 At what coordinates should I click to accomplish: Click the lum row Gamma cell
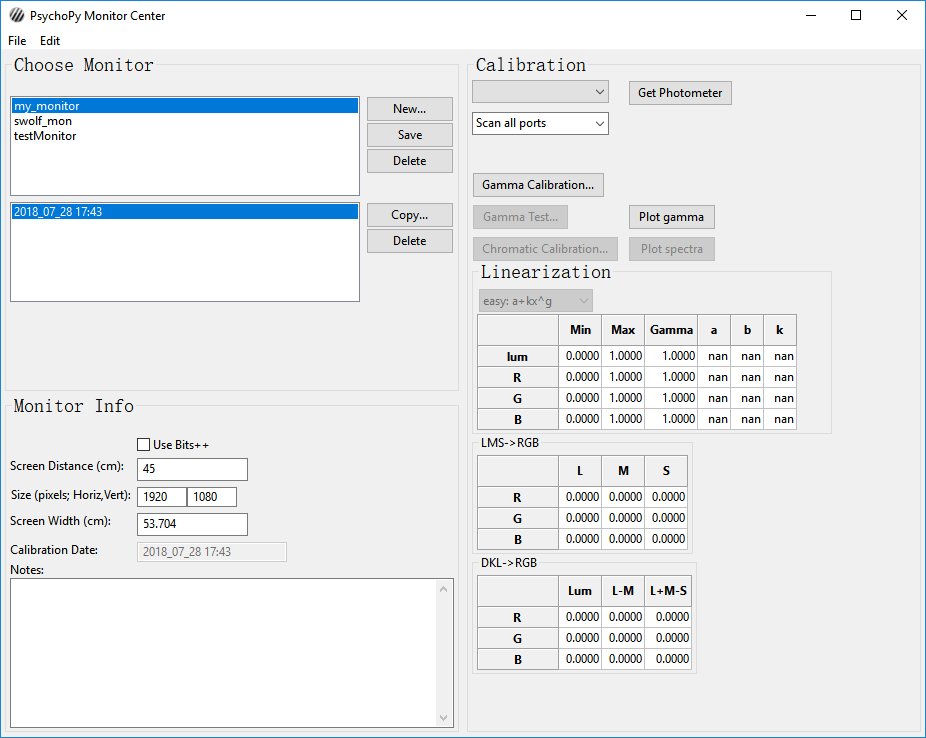tap(671, 356)
